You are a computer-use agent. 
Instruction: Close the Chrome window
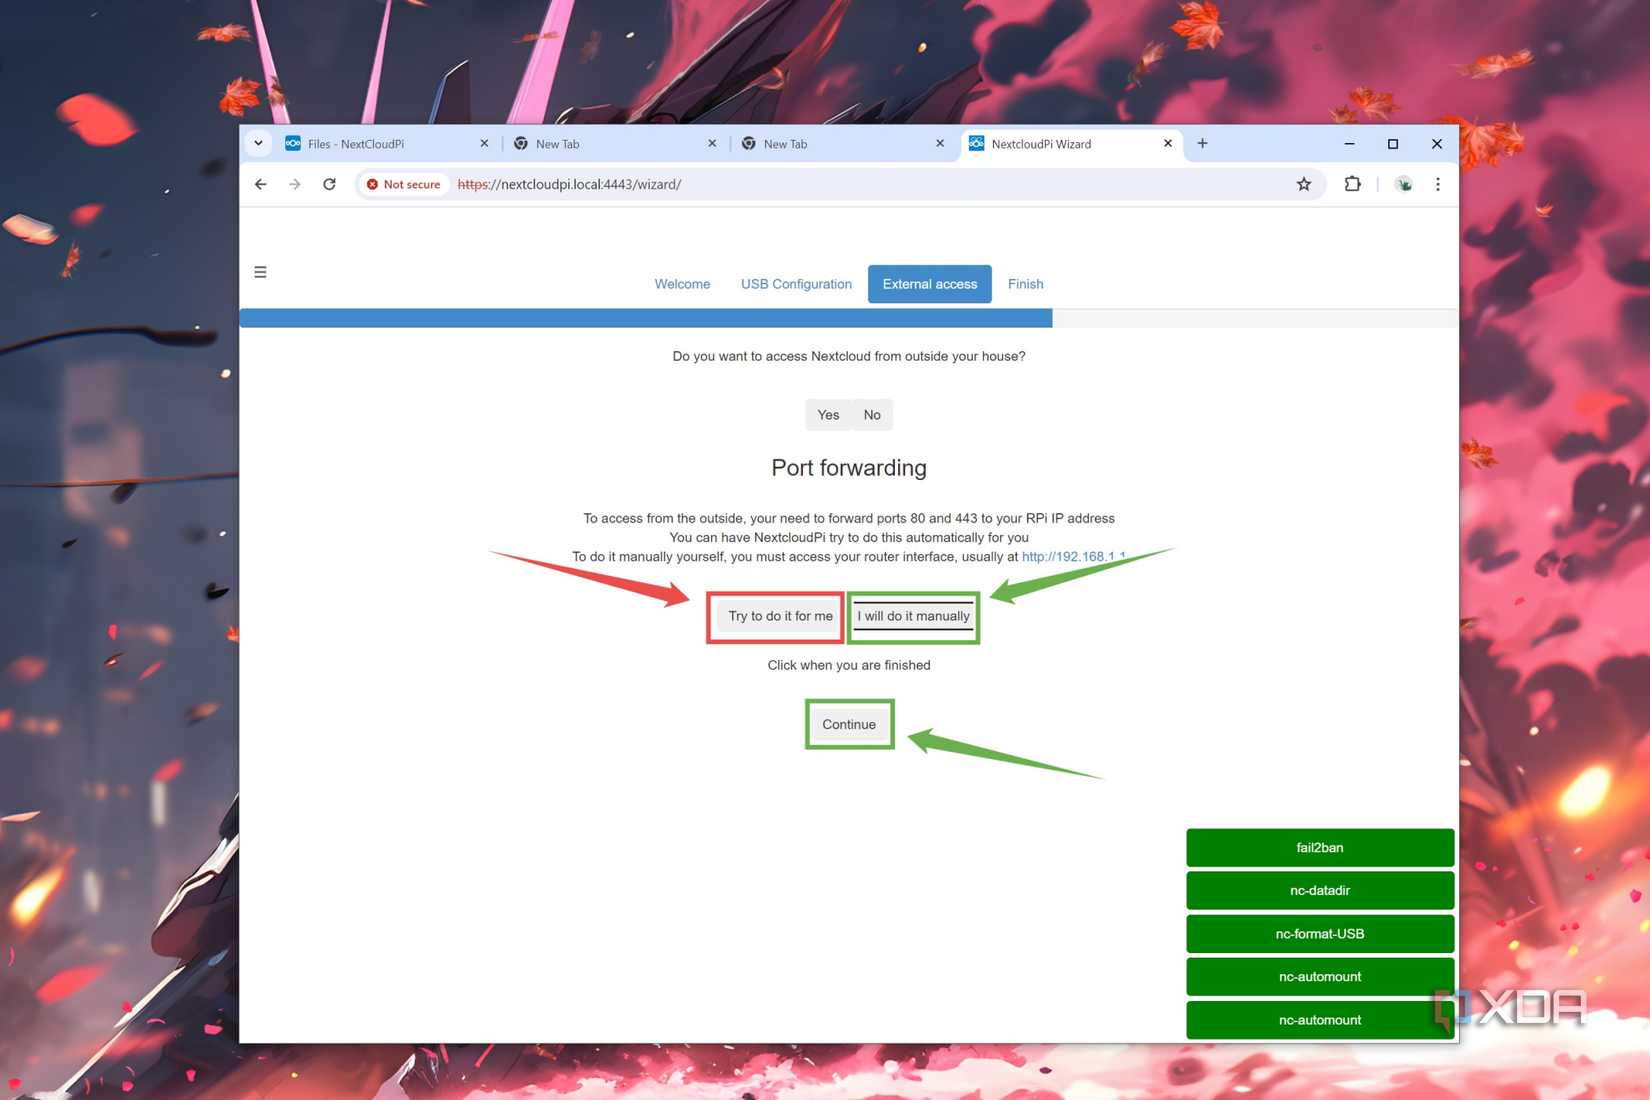(x=1437, y=144)
